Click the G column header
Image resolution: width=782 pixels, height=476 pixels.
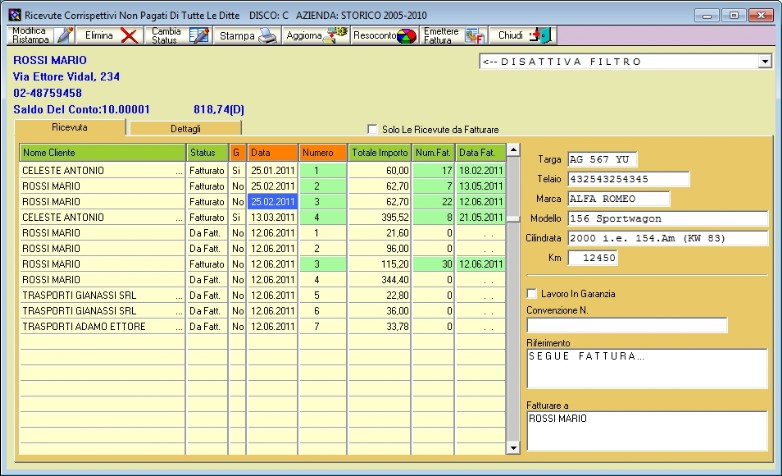coord(237,153)
